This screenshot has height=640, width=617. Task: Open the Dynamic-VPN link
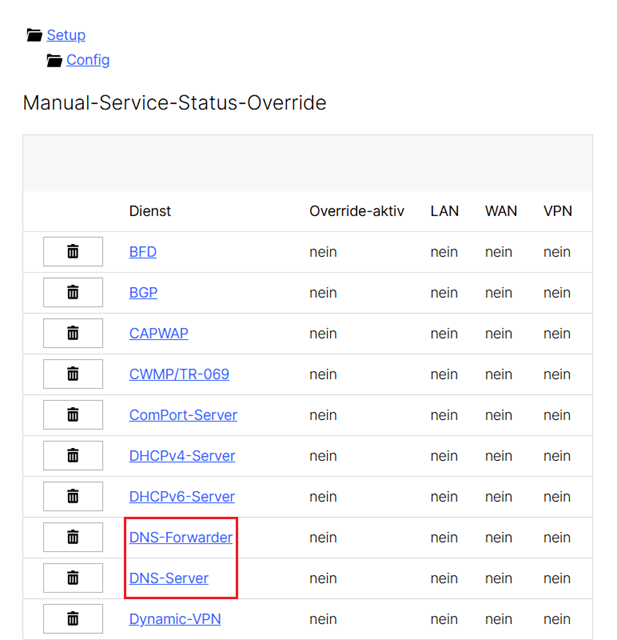(x=175, y=619)
